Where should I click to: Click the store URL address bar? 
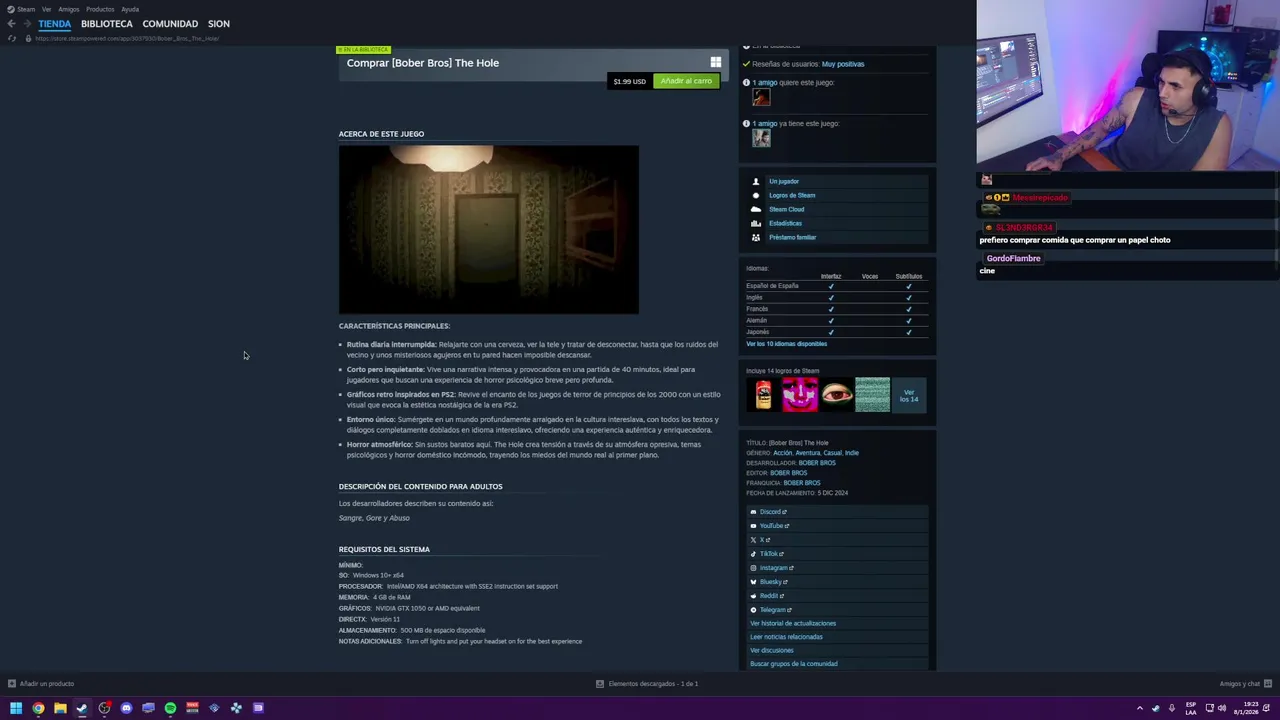pos(127,38)
